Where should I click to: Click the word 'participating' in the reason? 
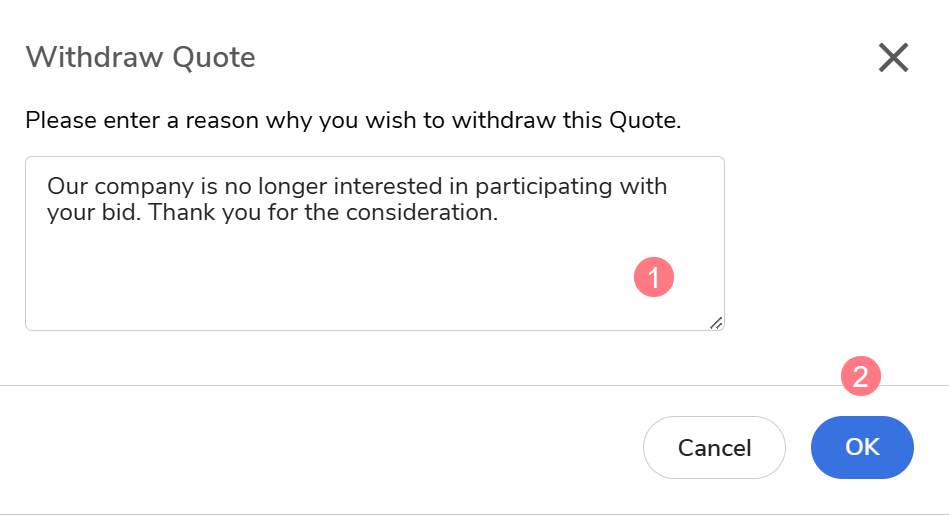point(543,187)
